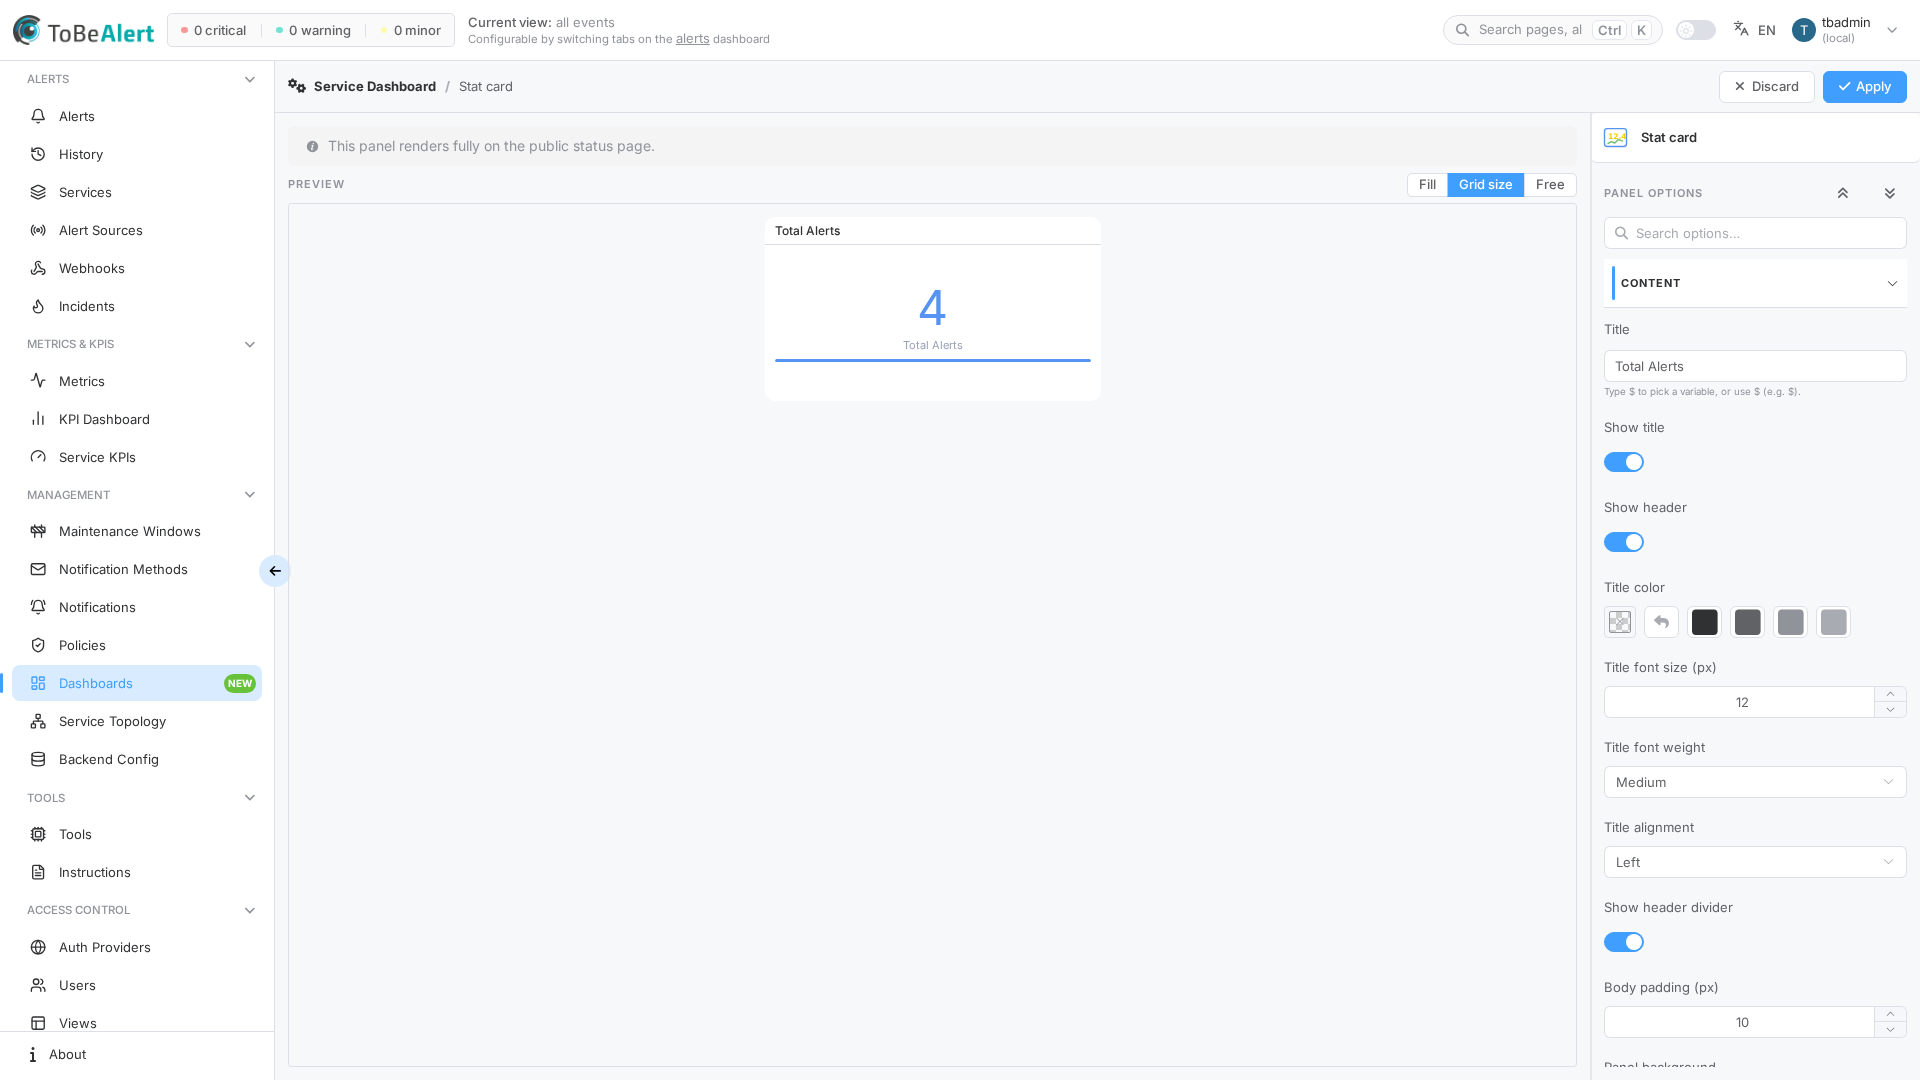1920x1080 pixels.
Task: Open Notification Methods envelope icon
Action: (x=38, y=569)
